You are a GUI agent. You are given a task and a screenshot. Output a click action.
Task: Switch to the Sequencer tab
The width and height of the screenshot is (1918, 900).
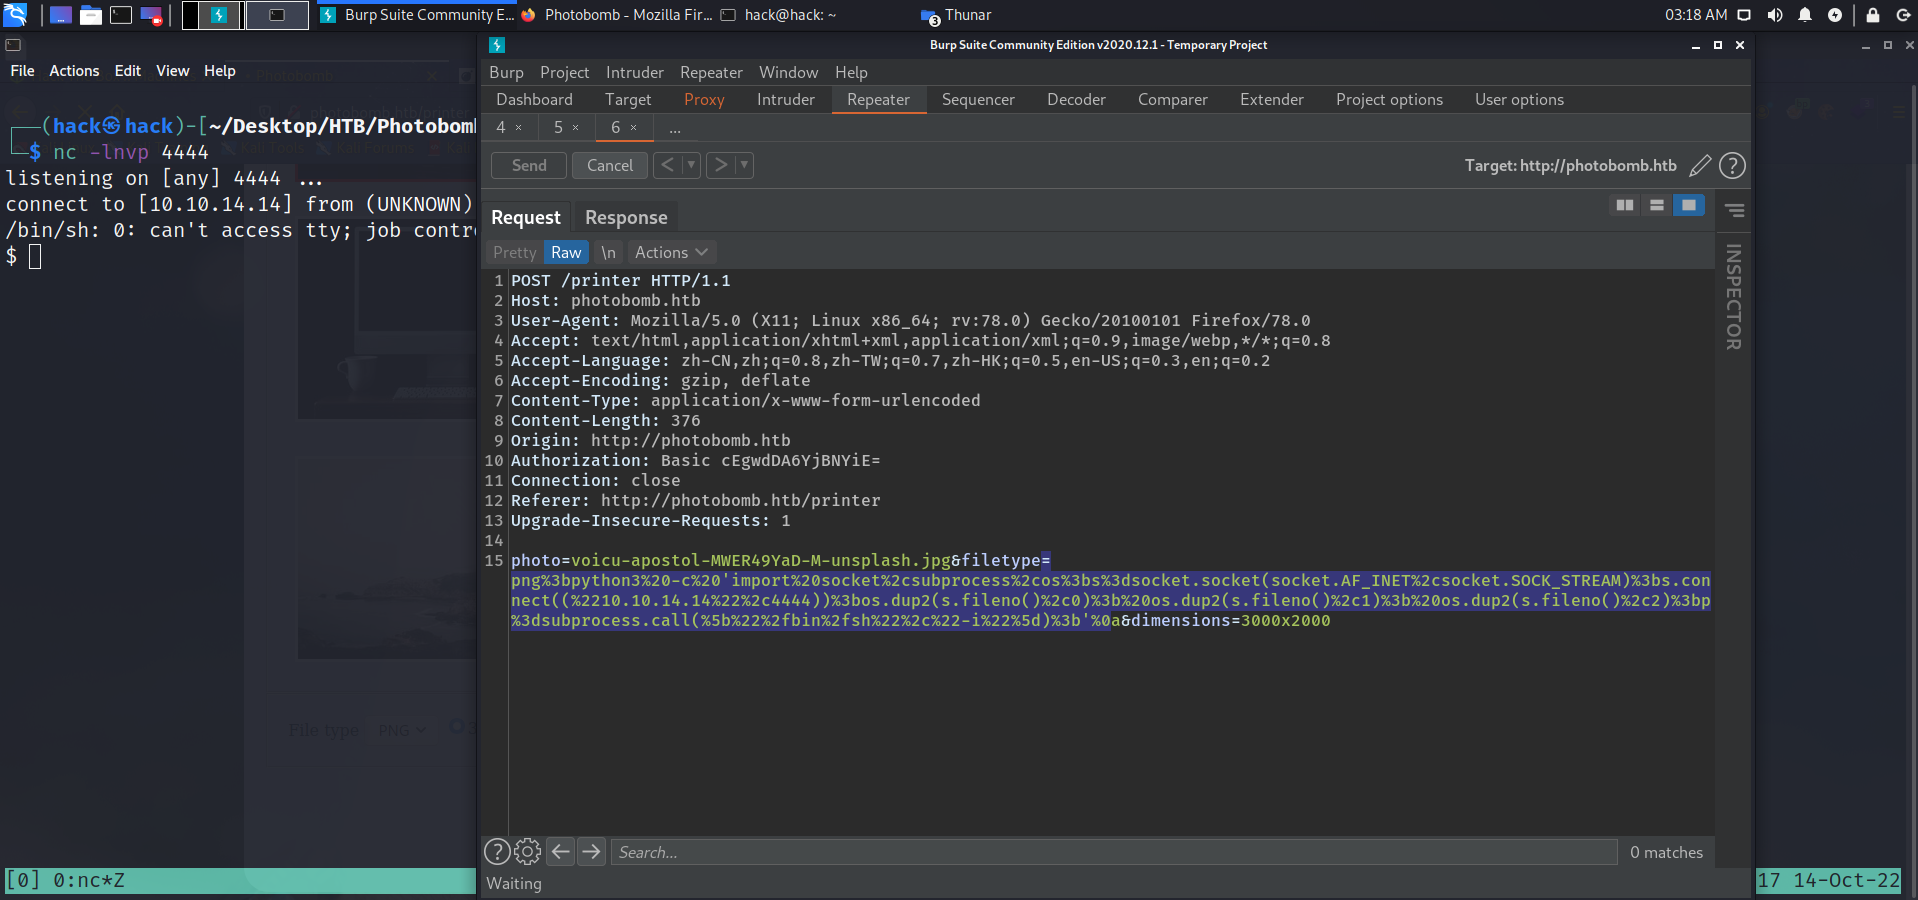click(978, 100)
